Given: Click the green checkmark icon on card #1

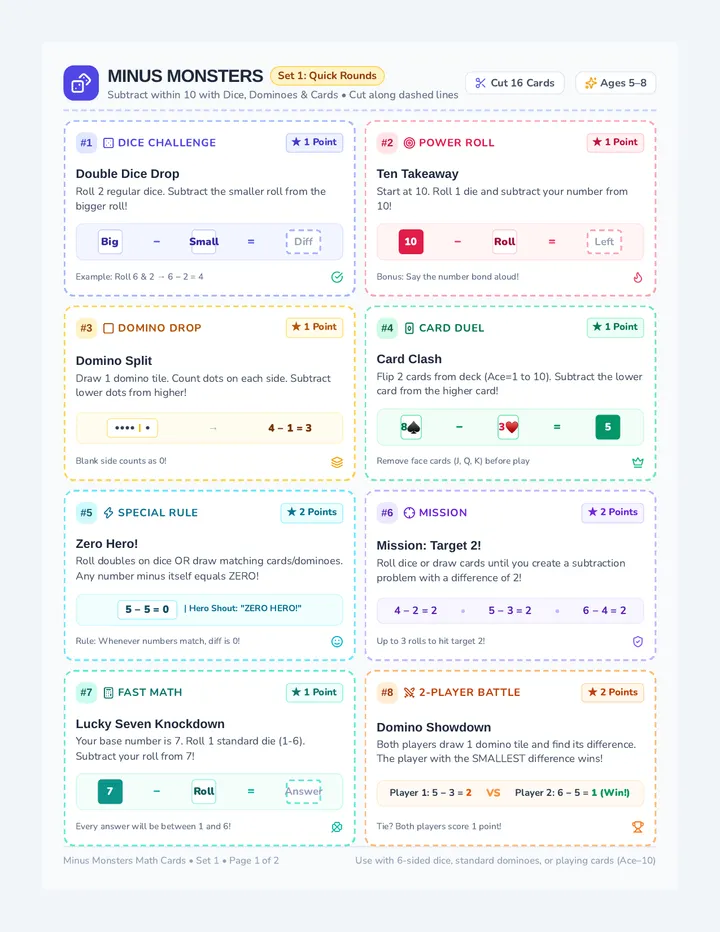Looking at the screenshot, I should pos(337,277).
